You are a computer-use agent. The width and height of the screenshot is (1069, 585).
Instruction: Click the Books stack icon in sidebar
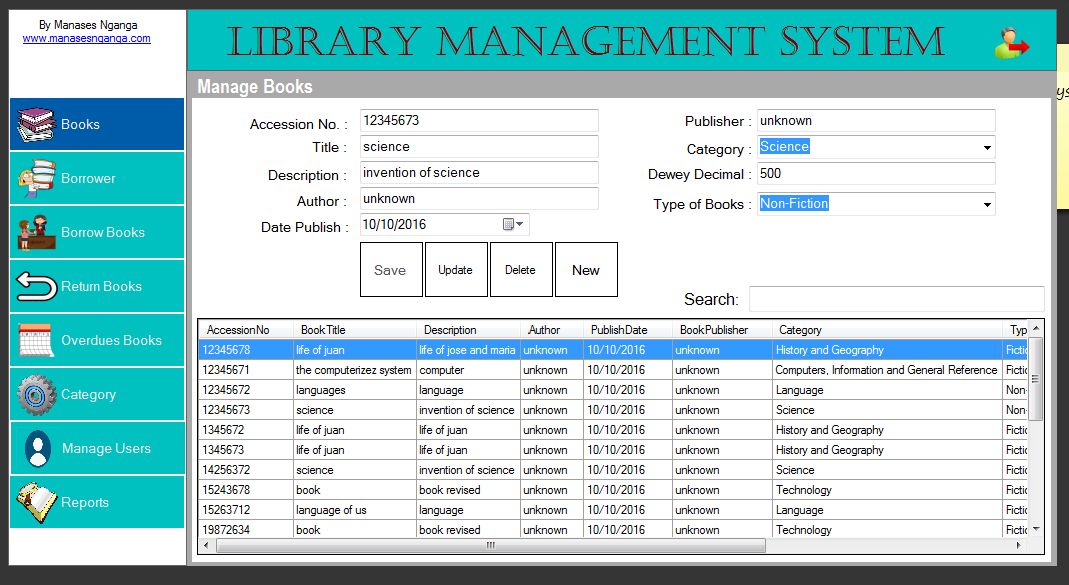tap(36, 124)
